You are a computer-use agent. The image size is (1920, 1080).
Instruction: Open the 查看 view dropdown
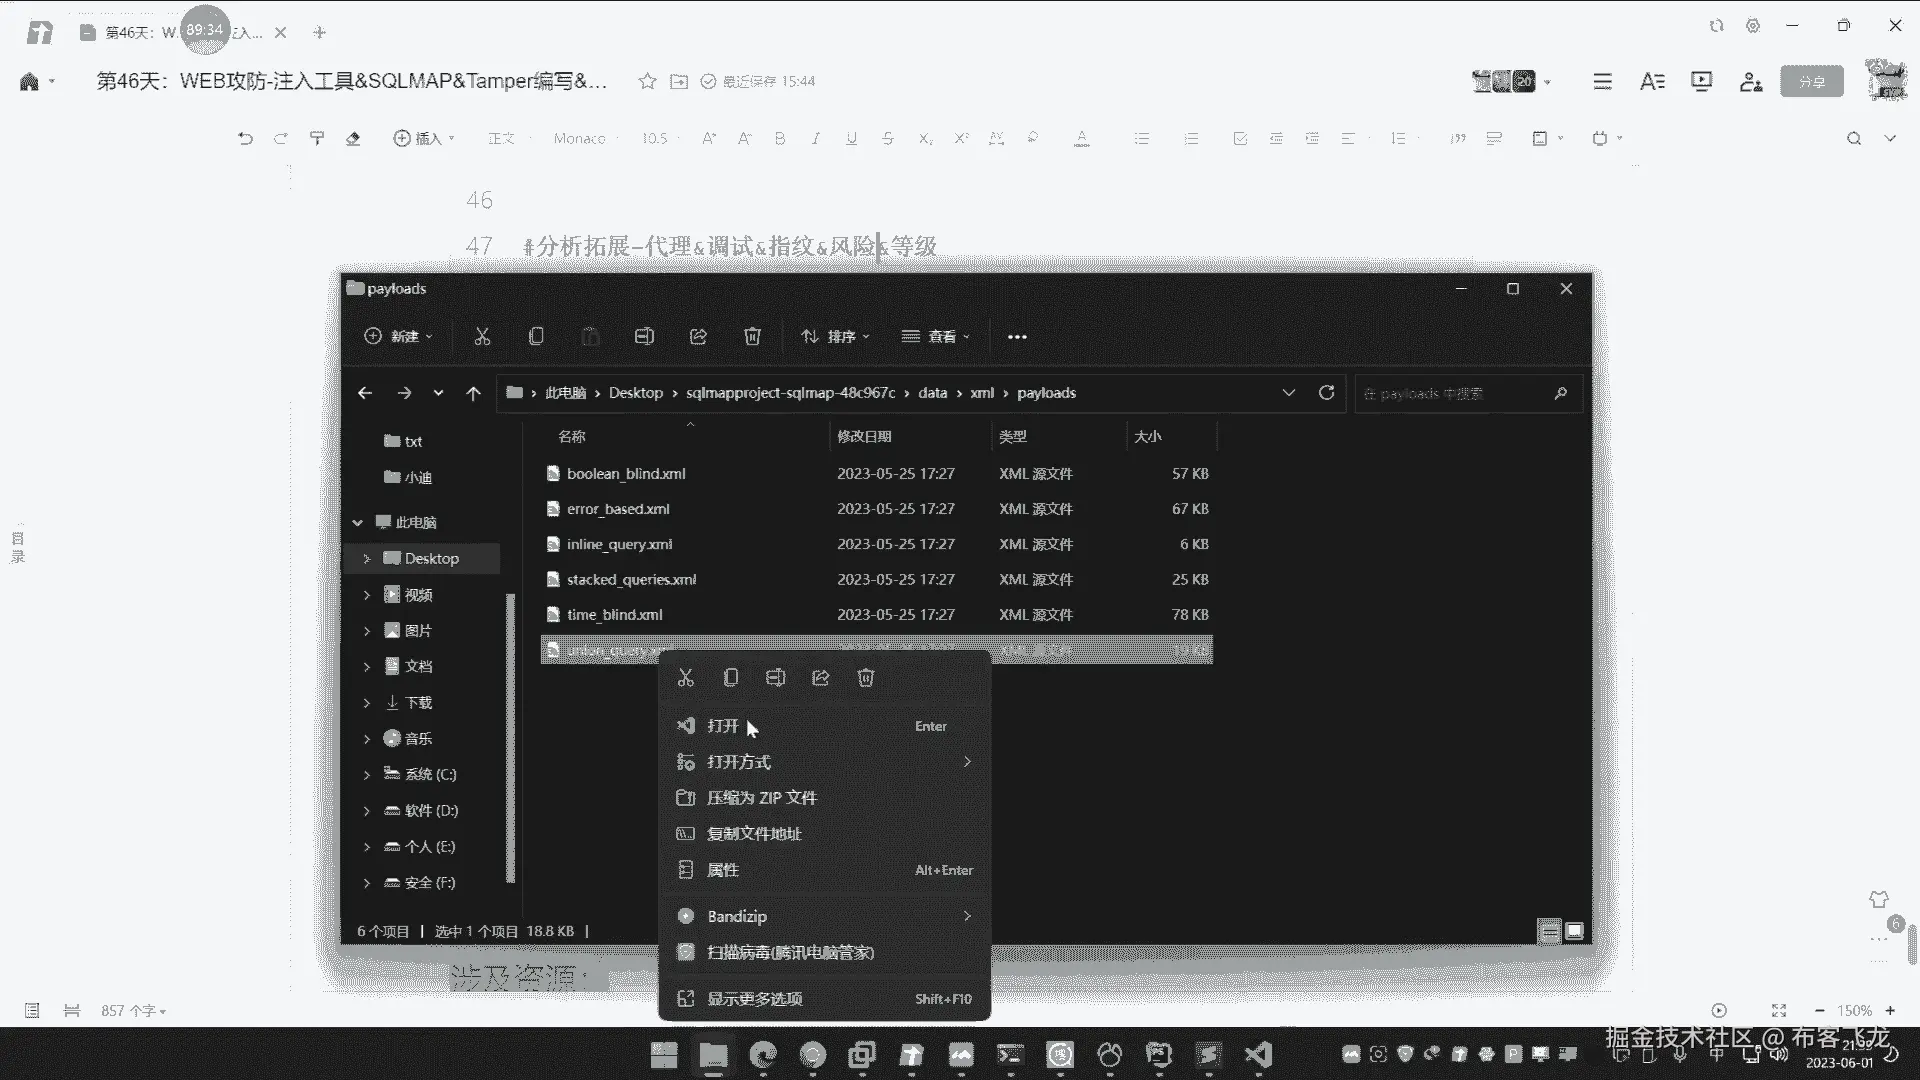click(x=935, y=337)
